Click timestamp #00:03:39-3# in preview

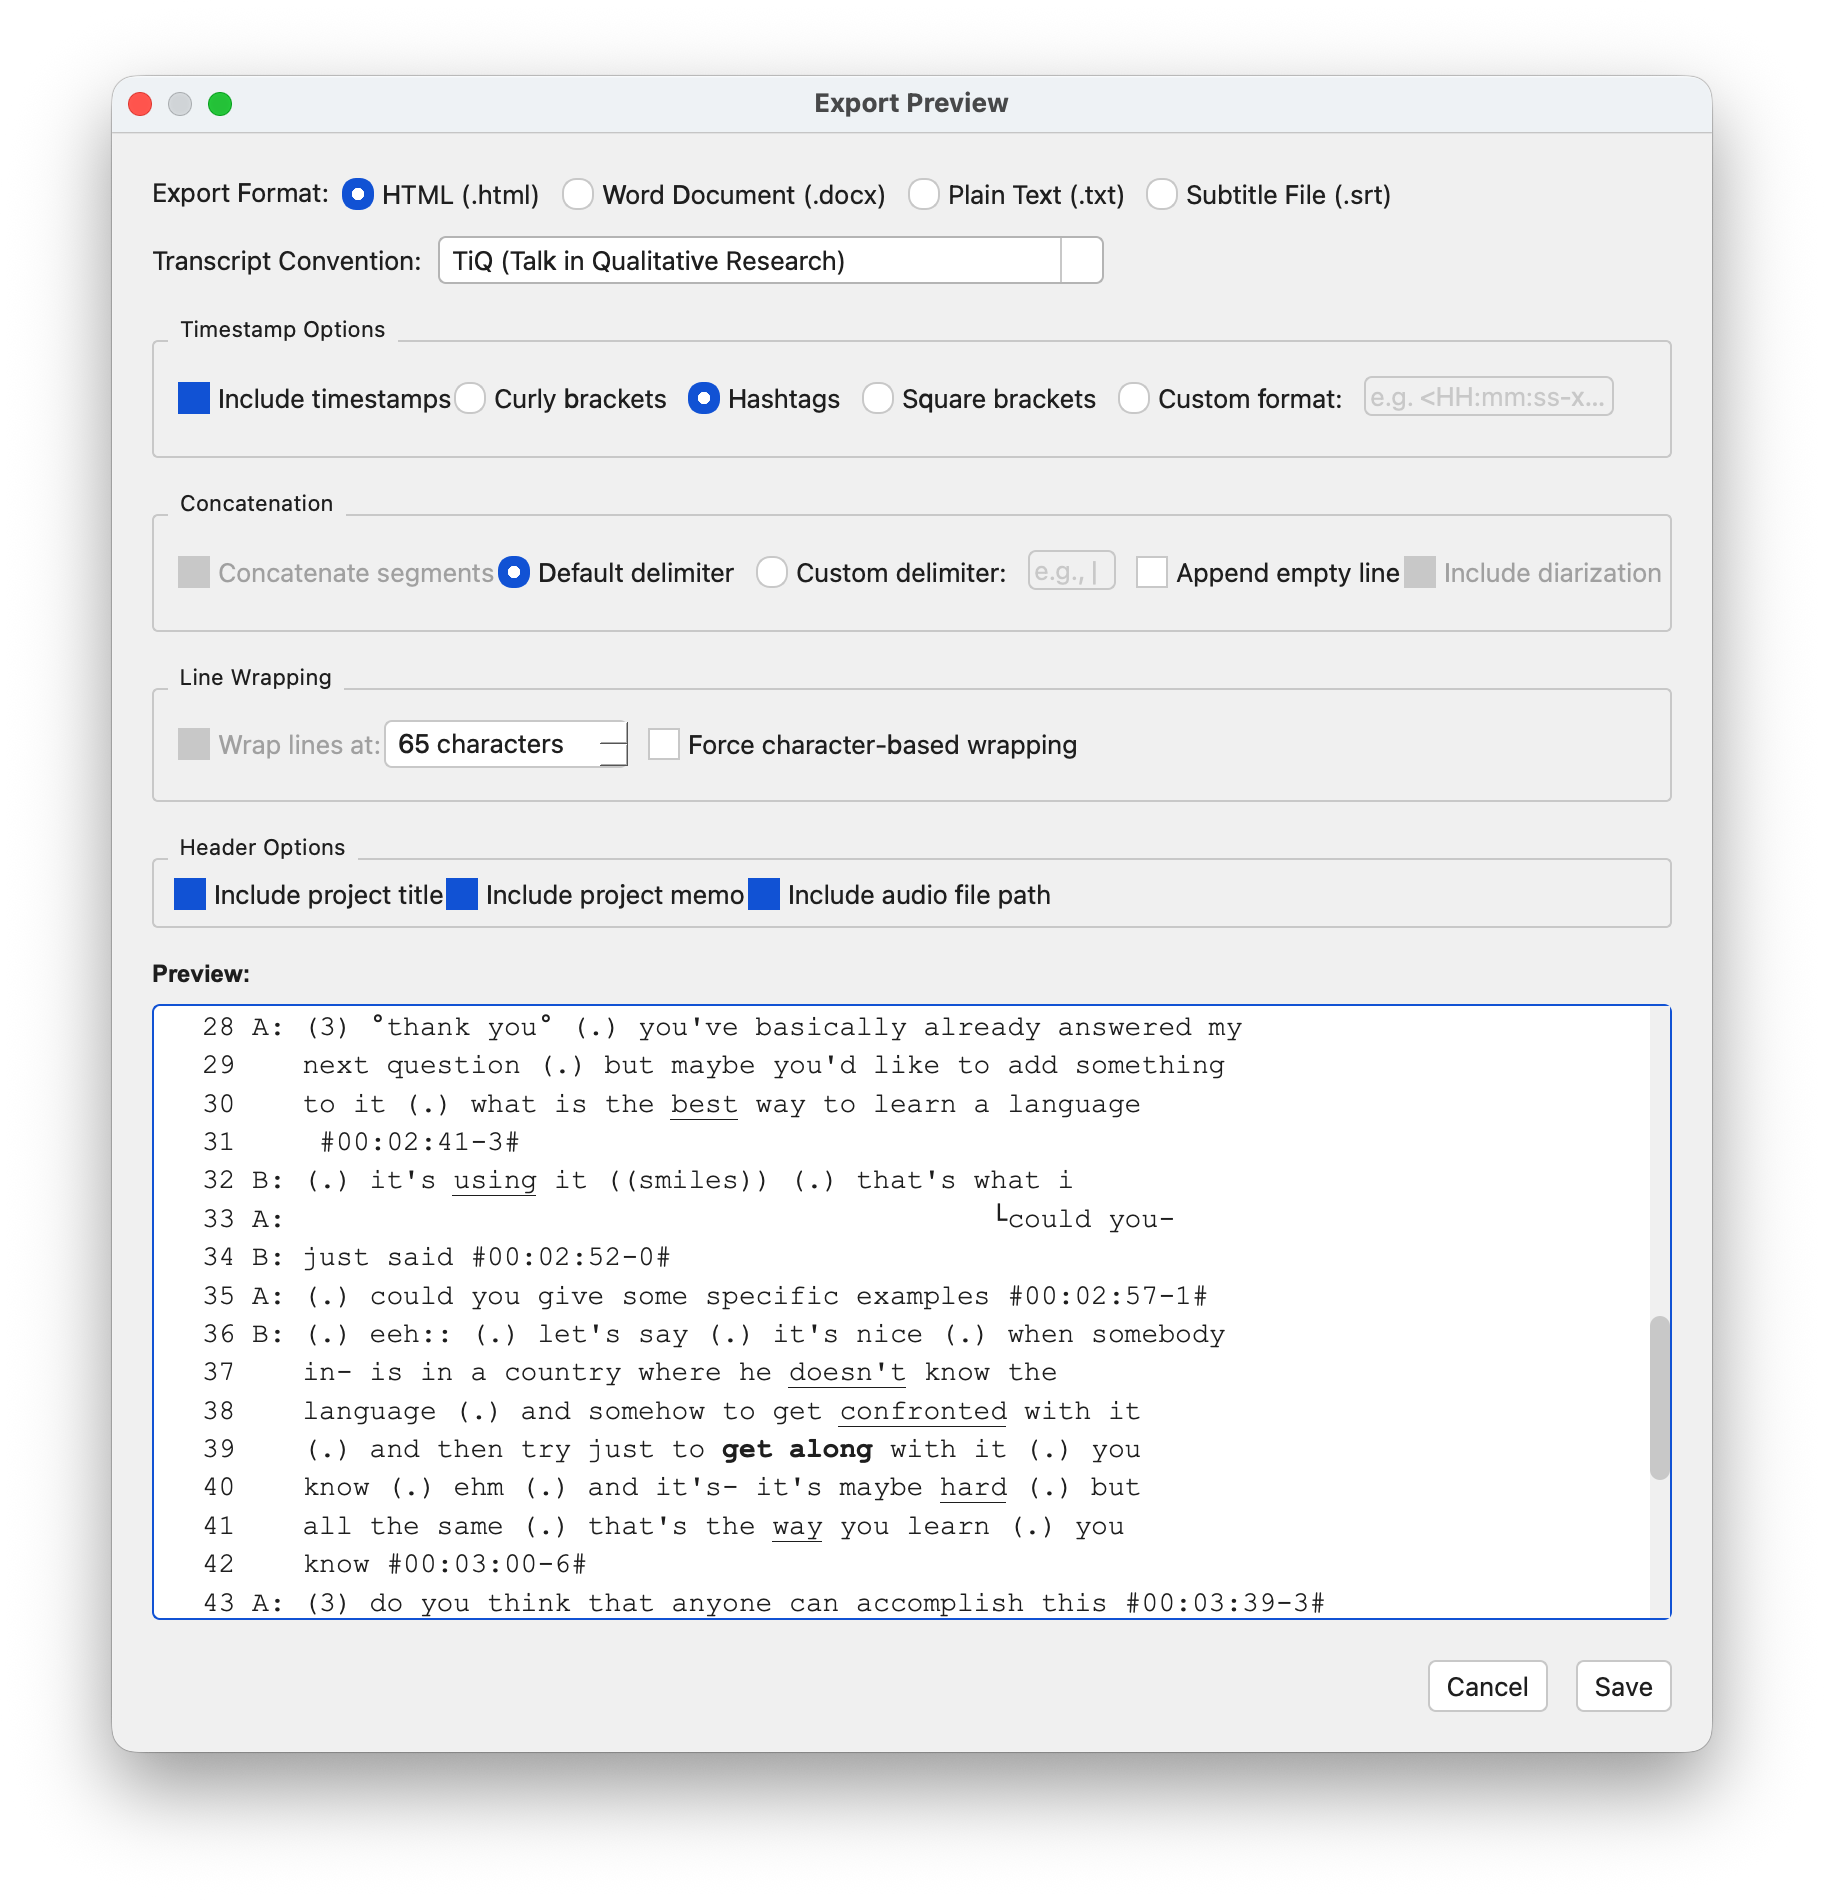point(1225,1603)
